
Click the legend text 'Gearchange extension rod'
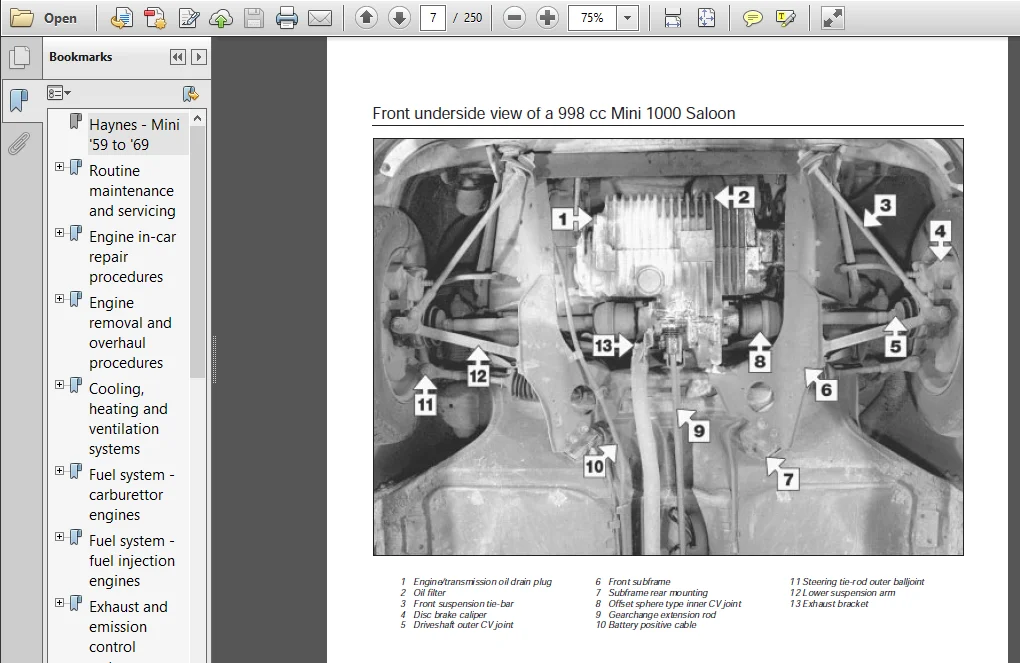662,614
